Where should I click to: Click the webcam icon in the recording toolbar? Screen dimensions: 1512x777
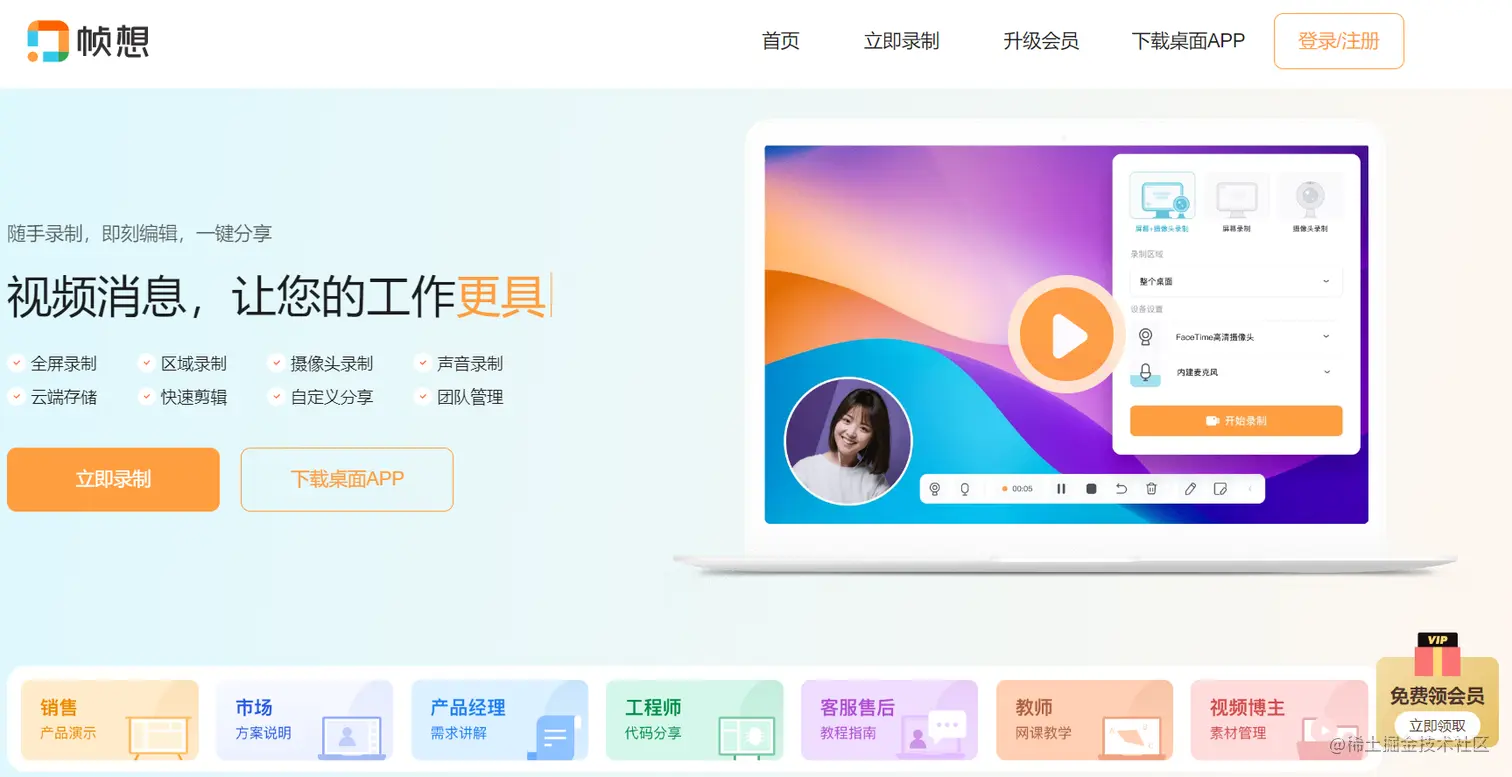[x=935, y=489]
